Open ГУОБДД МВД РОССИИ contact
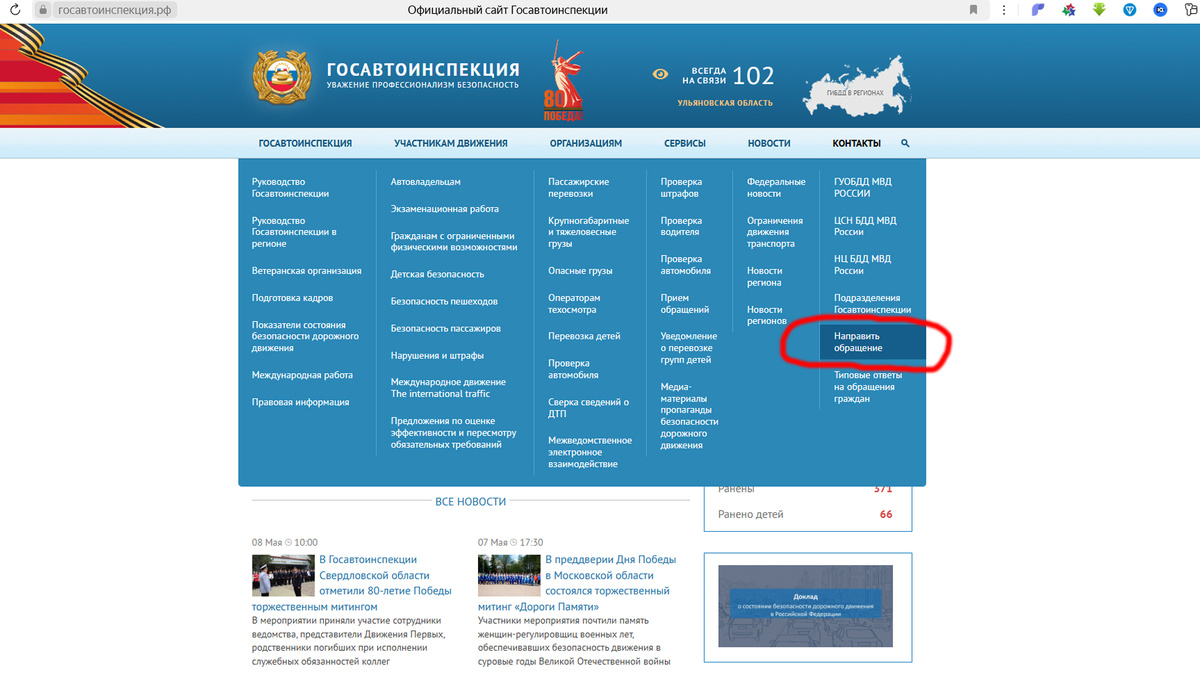Image resolution: width=1200 pixels, height=675 pixels. pos(863,188)
